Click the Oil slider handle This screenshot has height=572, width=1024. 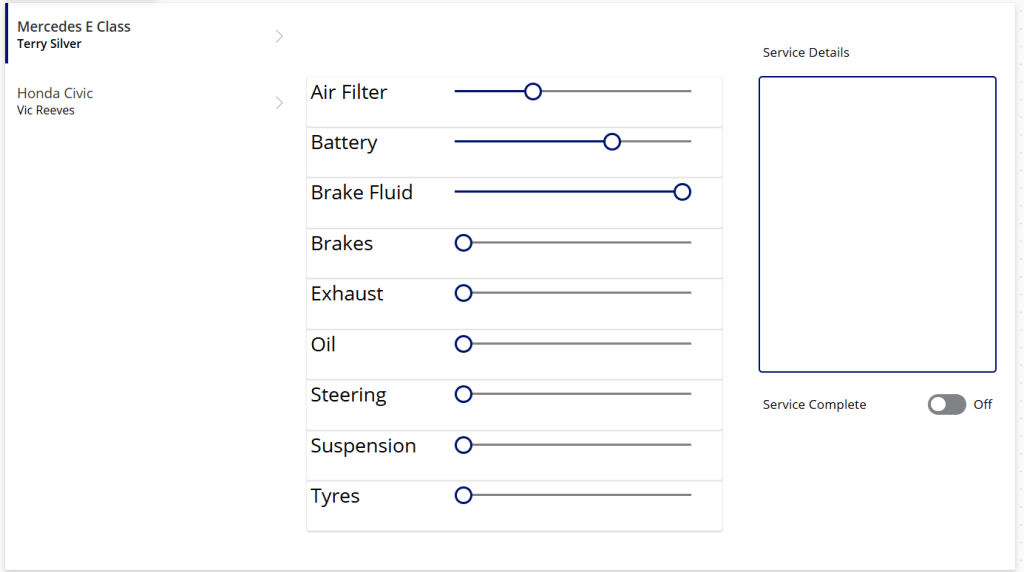[x=463, y=344]
